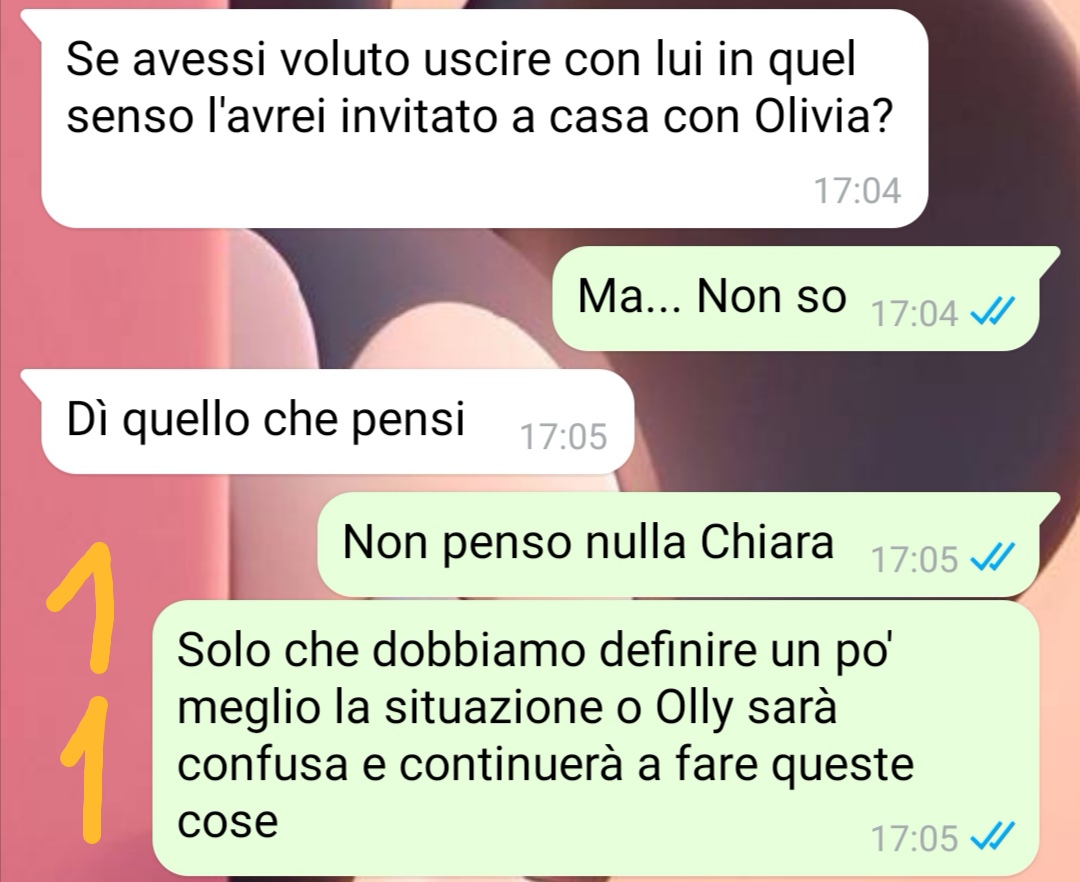This screenshot has width=1080, height=882.
Task: Click the 17:05 timestamp in the last message
Action: 914,838
